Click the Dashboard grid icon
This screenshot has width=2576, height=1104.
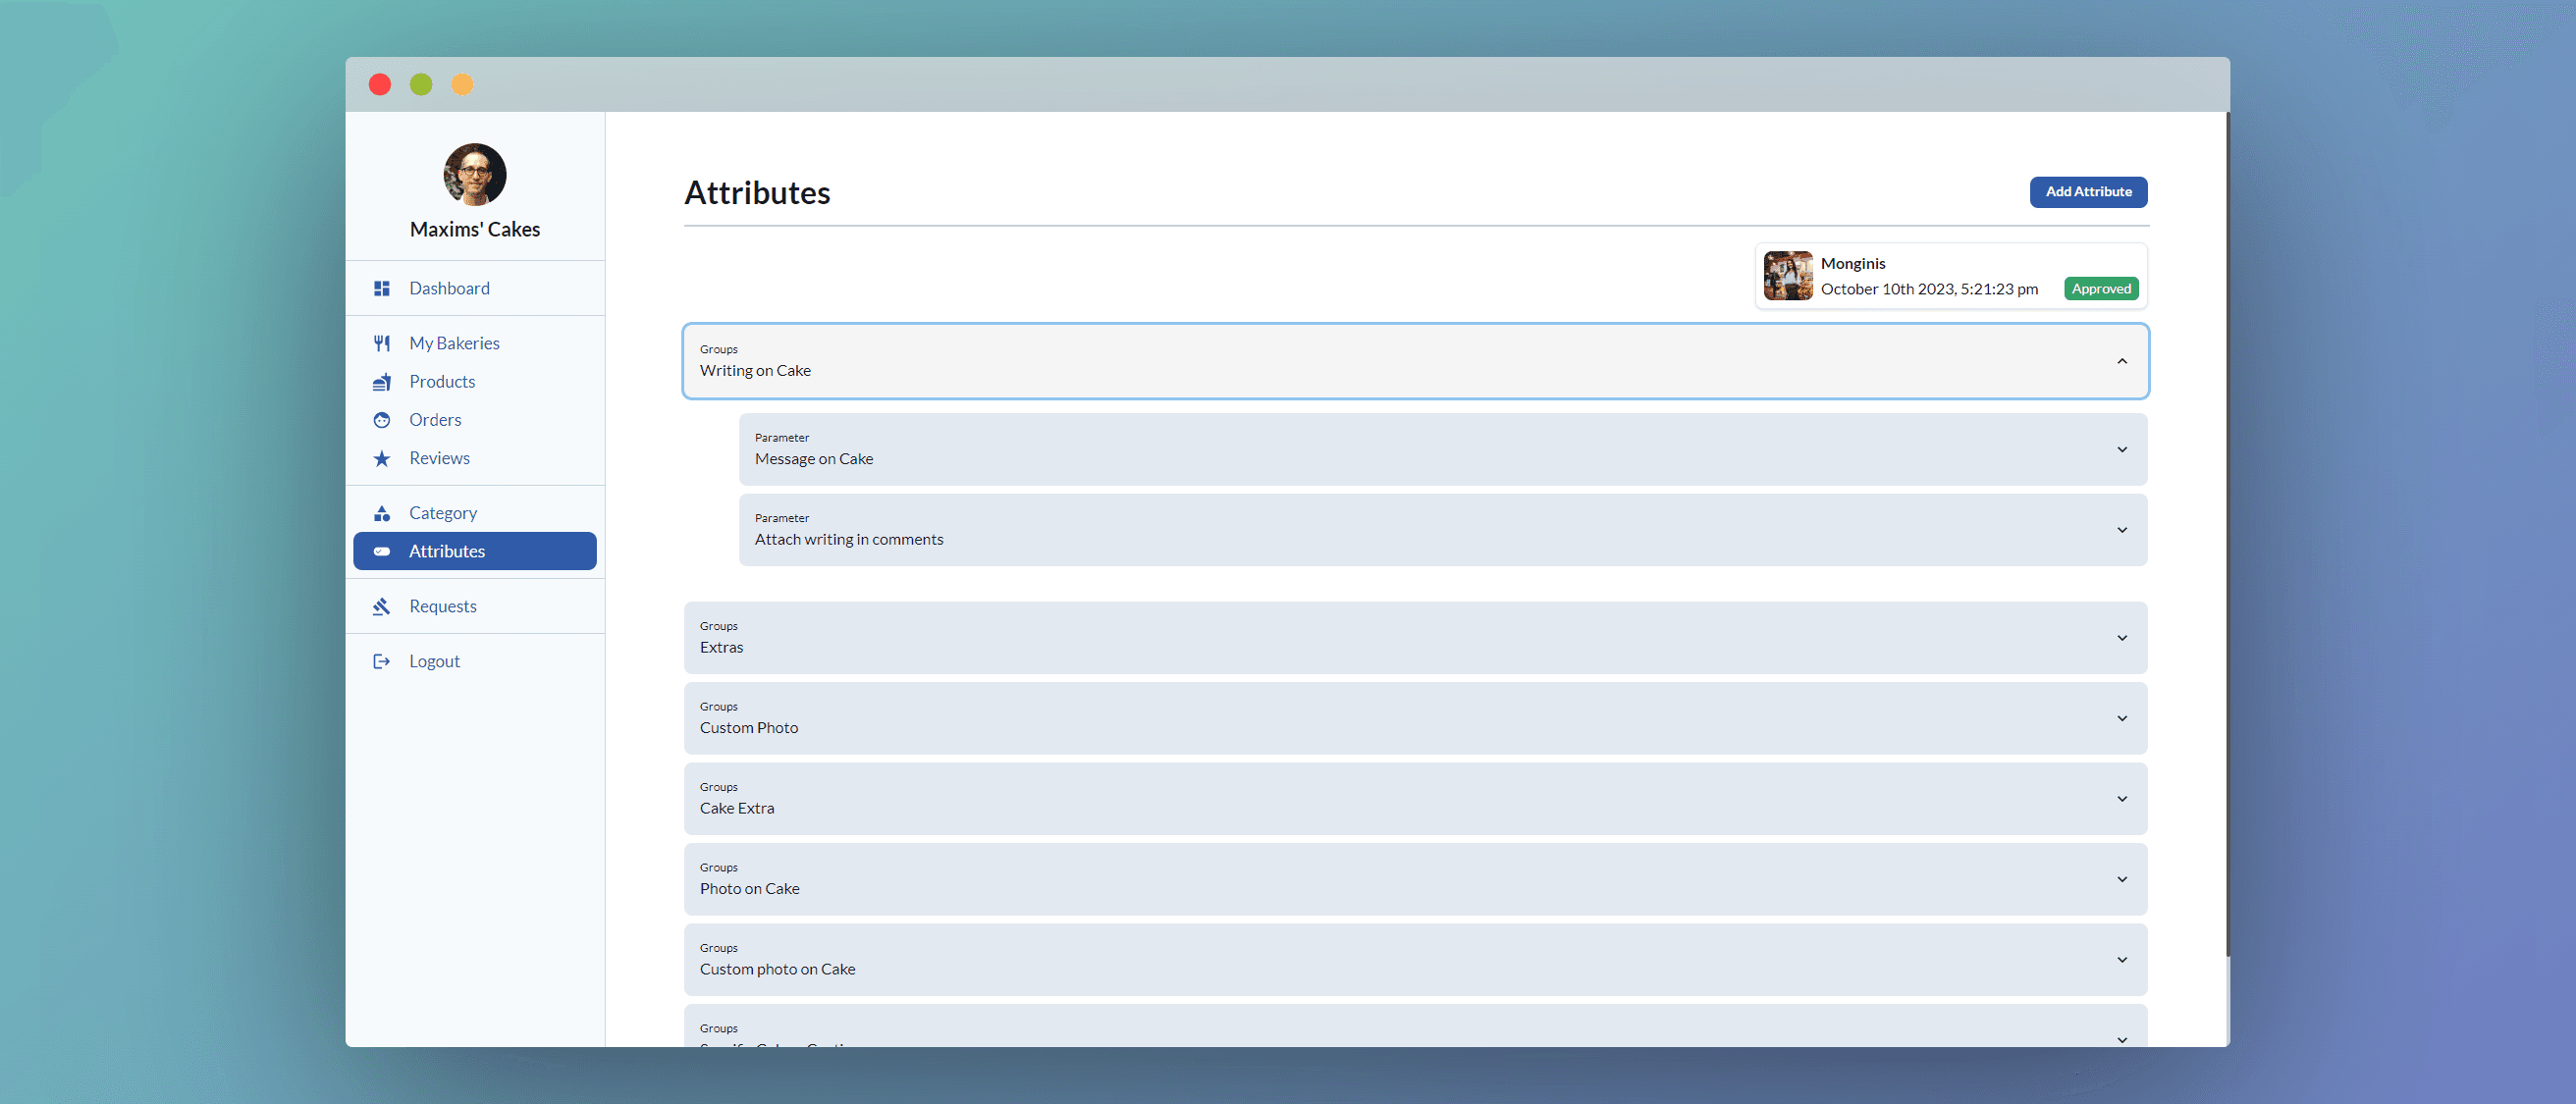(x=381, y=288)
